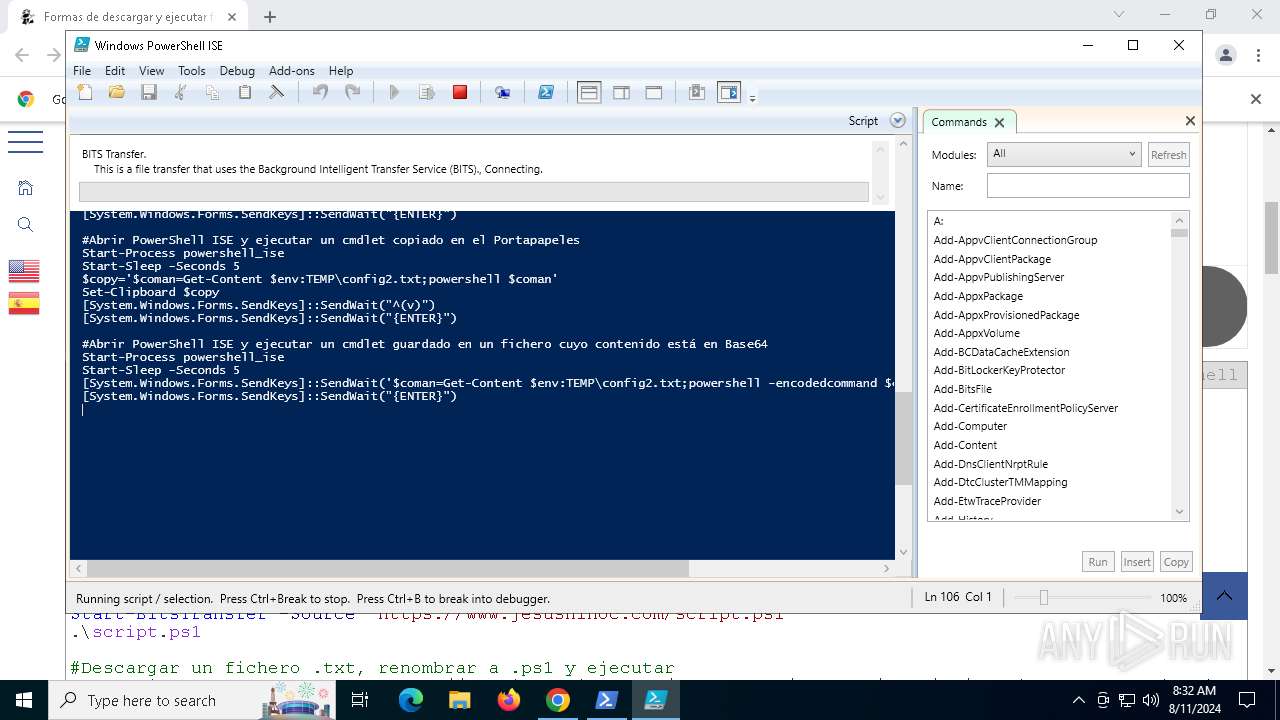Viewport: 1280px width, 720px height.
Task: Click the console horizontal scrollbar
Action: [388, 568]
